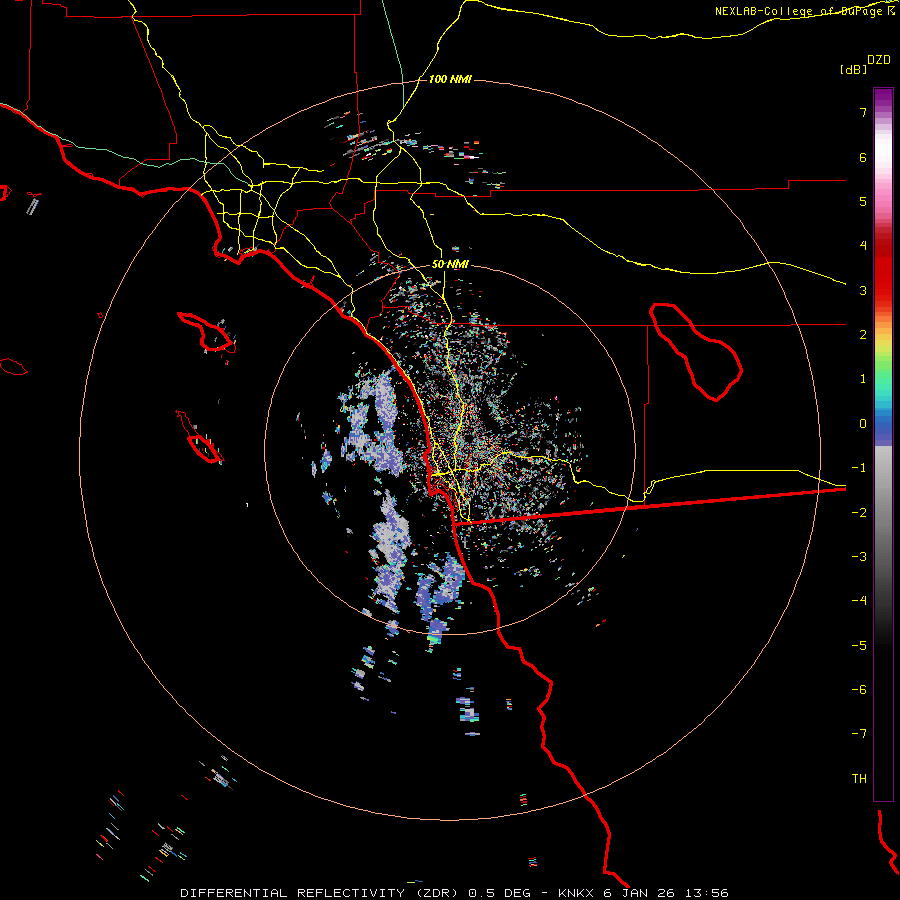This screenshot has width=900, height=900.
Task: Click the 4 value on color scale
Action: pos(863,246)
